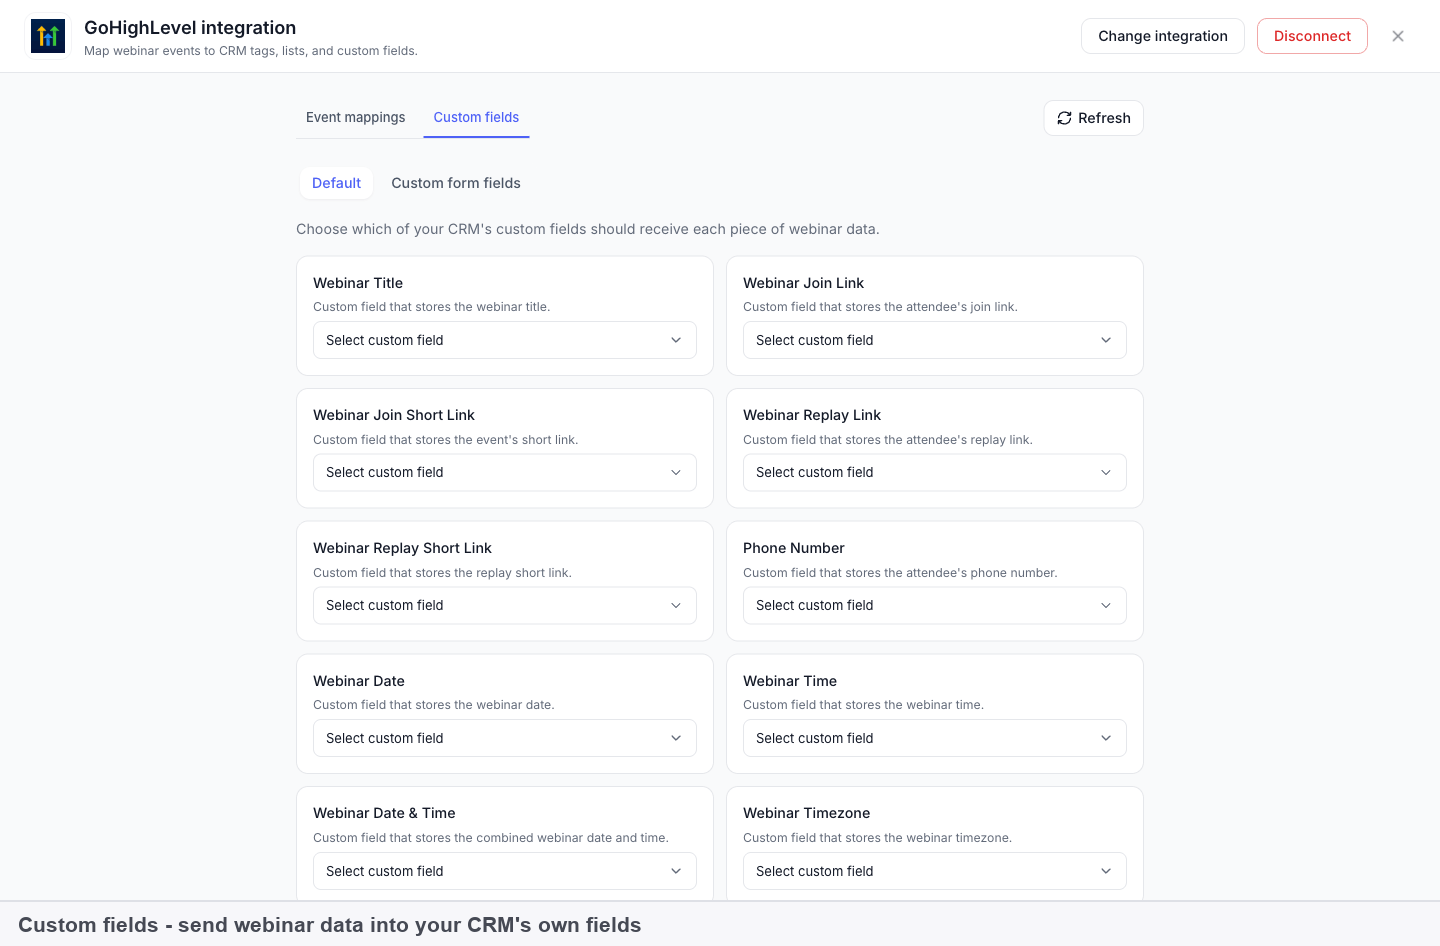Click the 'Webinar Join Short Link' card heading

point(394,415)
